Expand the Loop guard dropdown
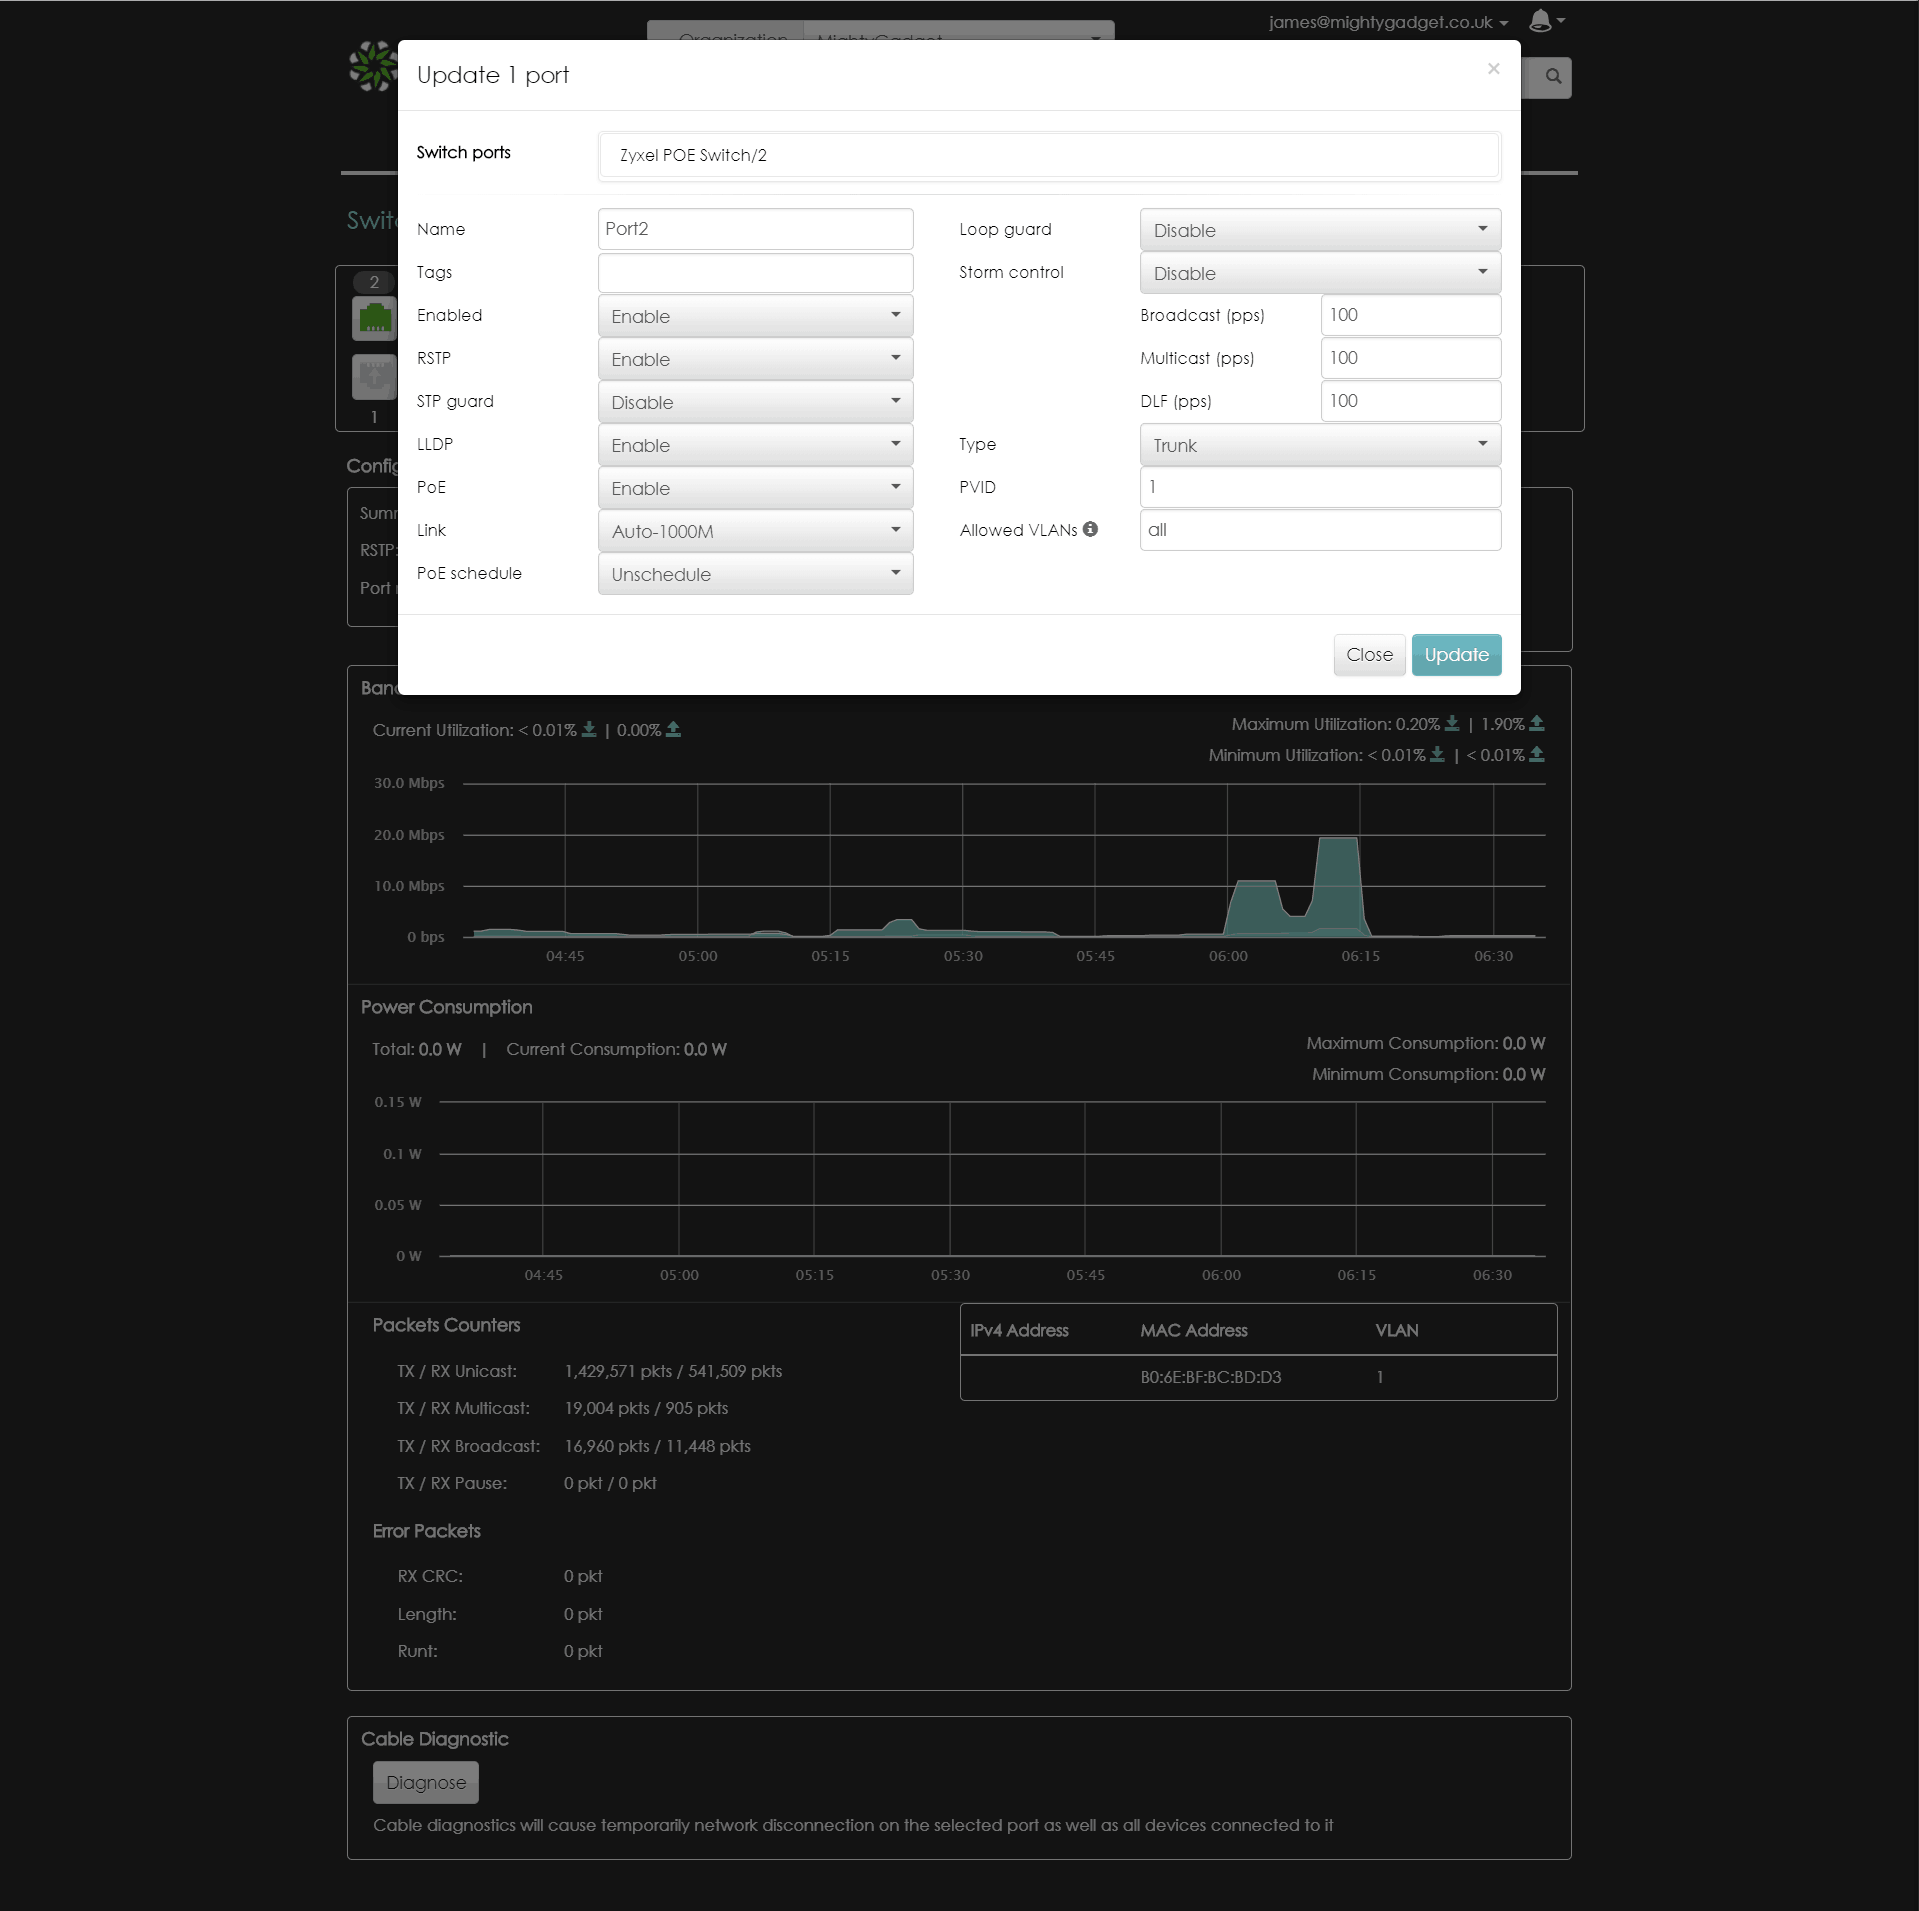The image size is (1919, 1911). coord(1319,230)
